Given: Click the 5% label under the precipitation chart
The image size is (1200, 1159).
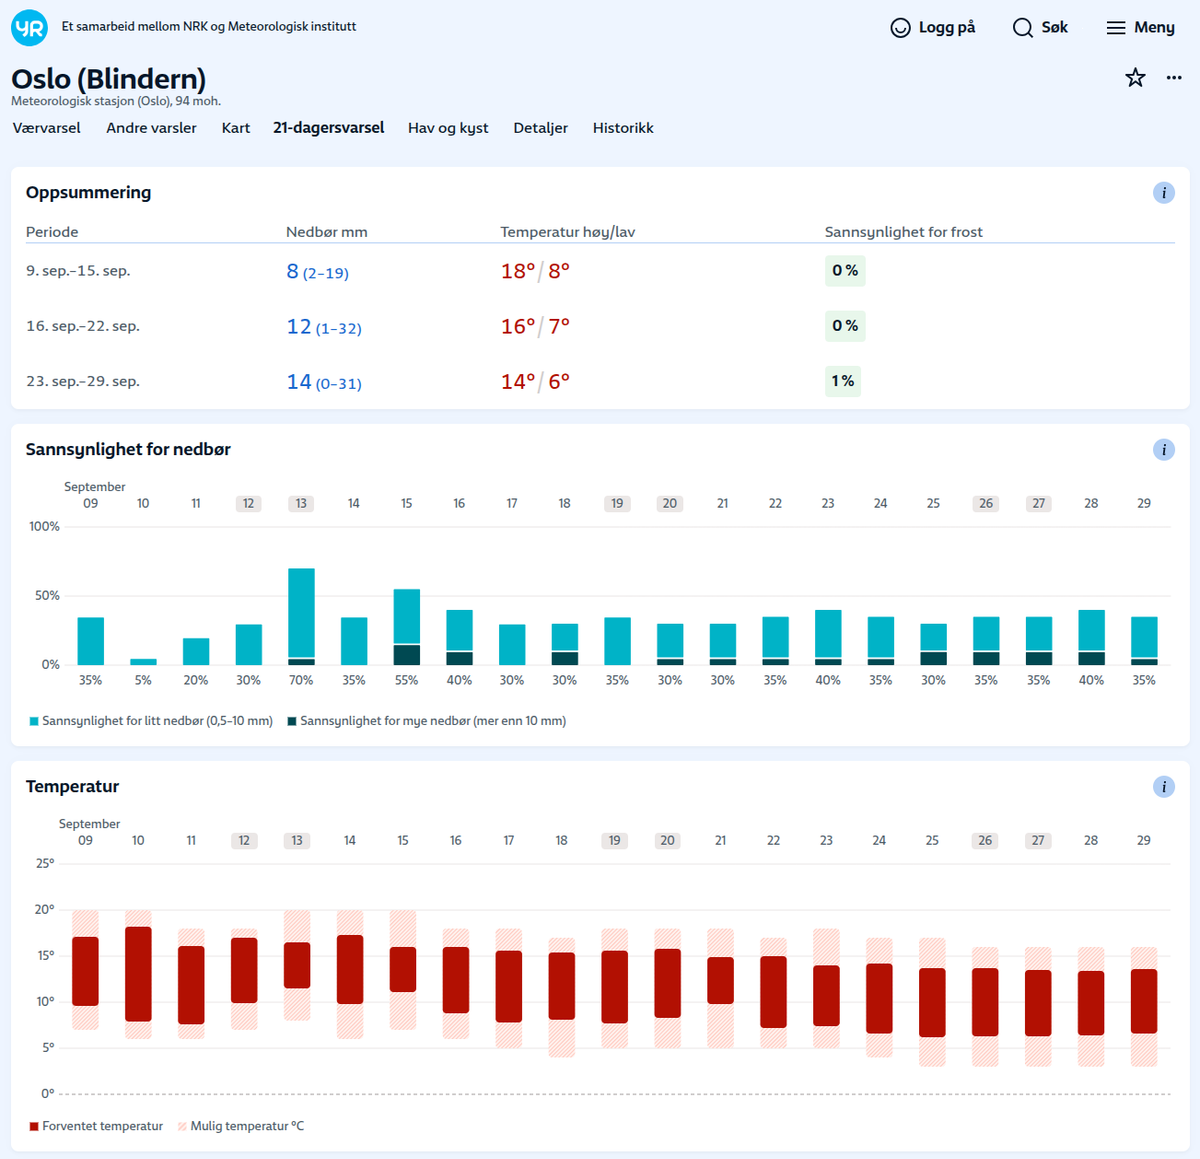Looking at the screenshot, I should click(143, 680).
